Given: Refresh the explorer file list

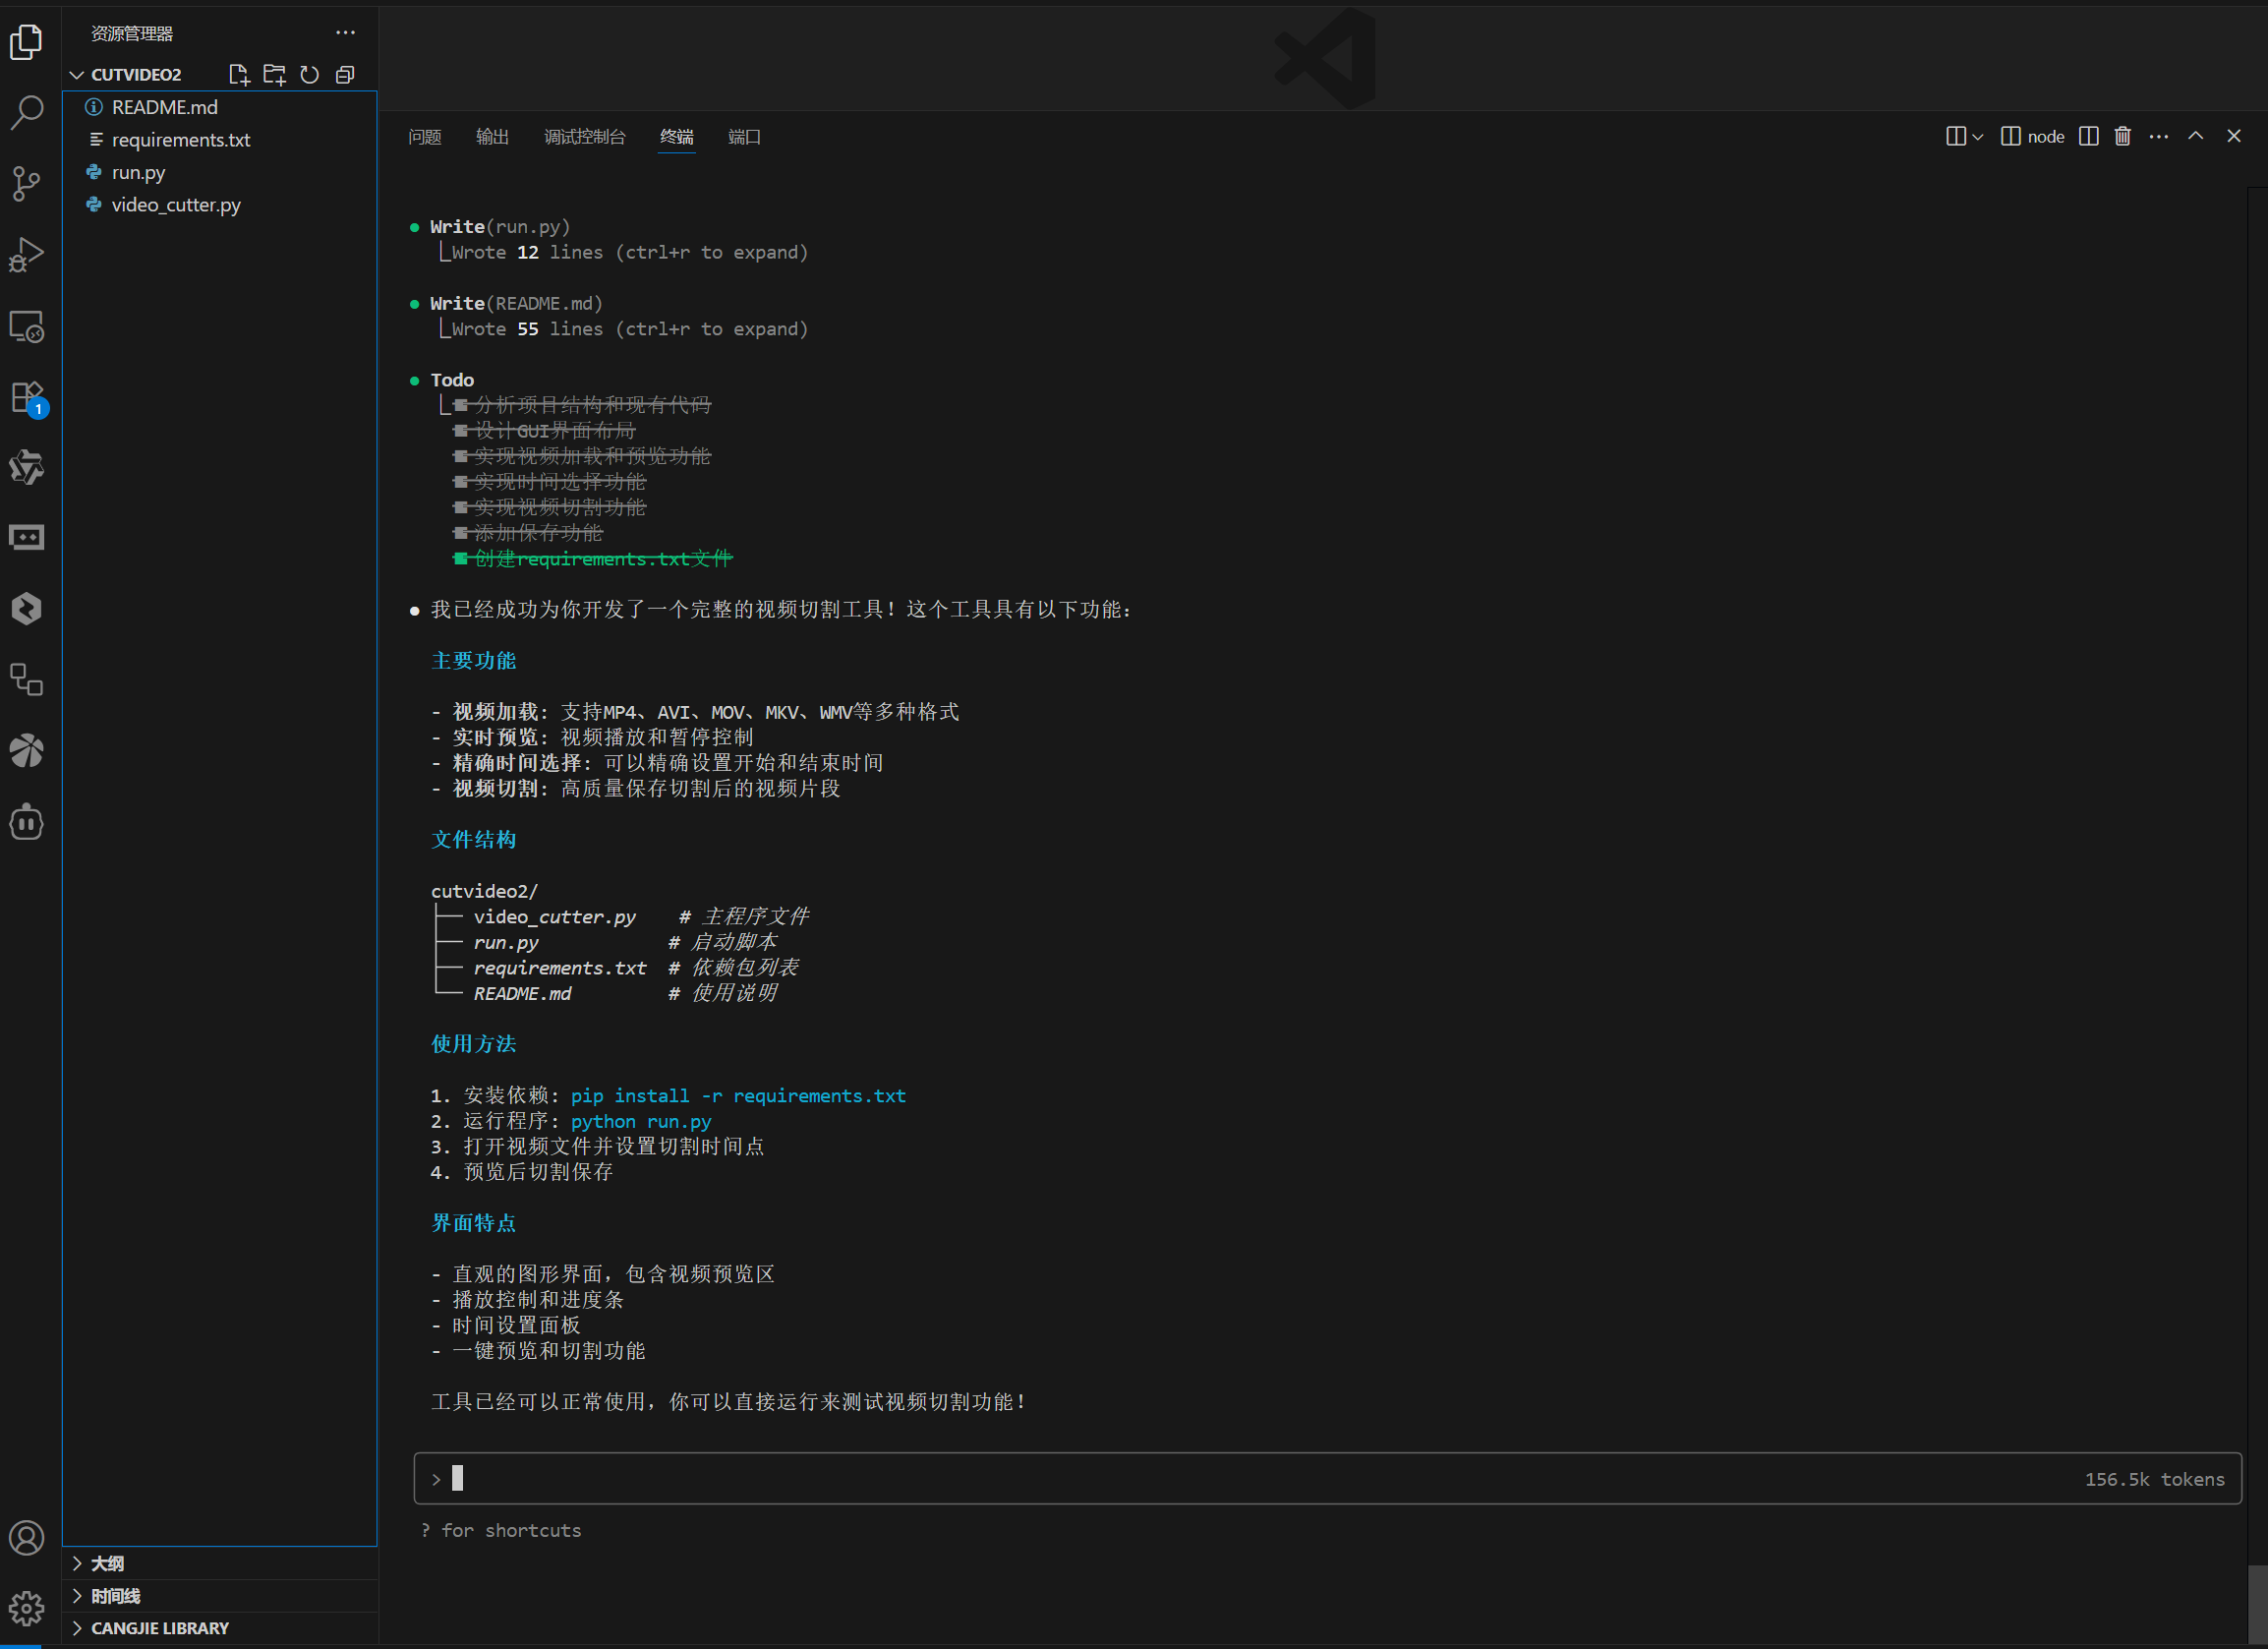Looking at the screenshot, I should pyautogui.click(x=310, y=75).
